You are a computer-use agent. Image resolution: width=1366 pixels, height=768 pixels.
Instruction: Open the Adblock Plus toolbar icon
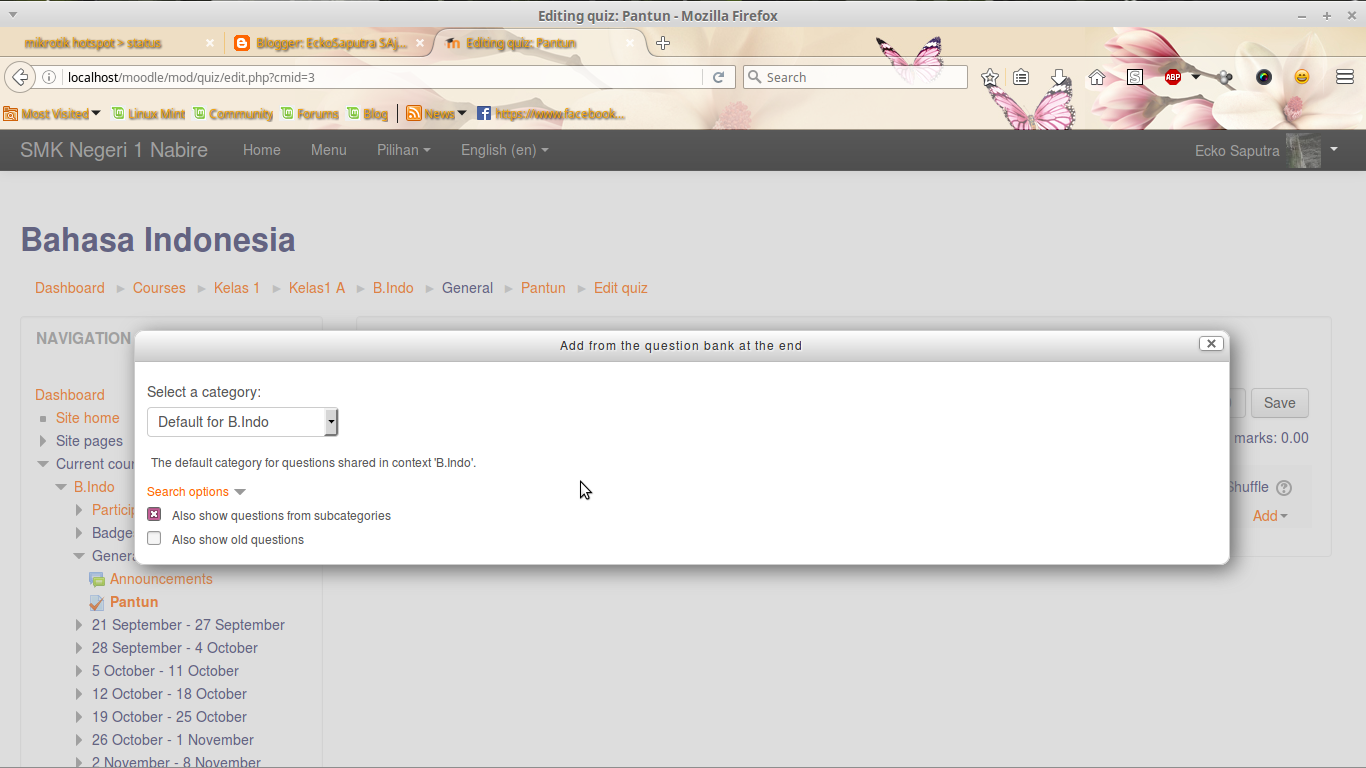(x=1173, y=77)
